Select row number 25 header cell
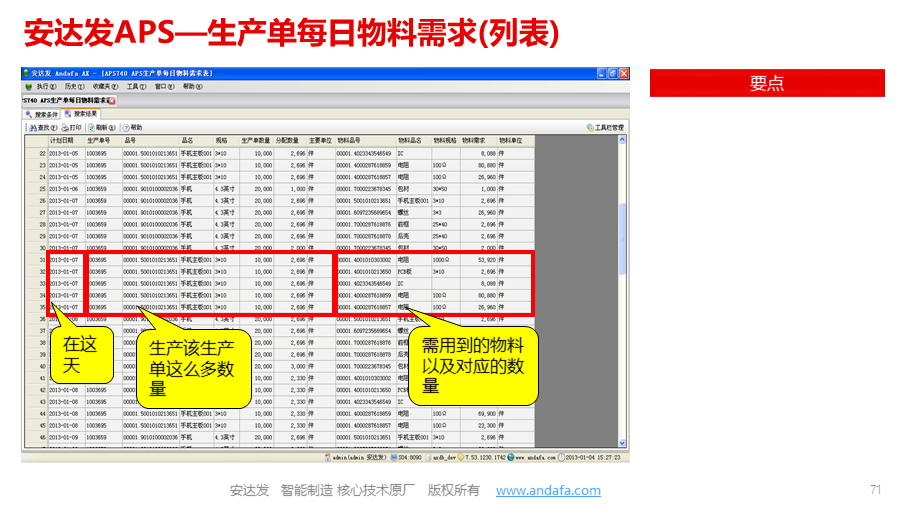Viewport: 907px width, 509px height. (37, 189)
